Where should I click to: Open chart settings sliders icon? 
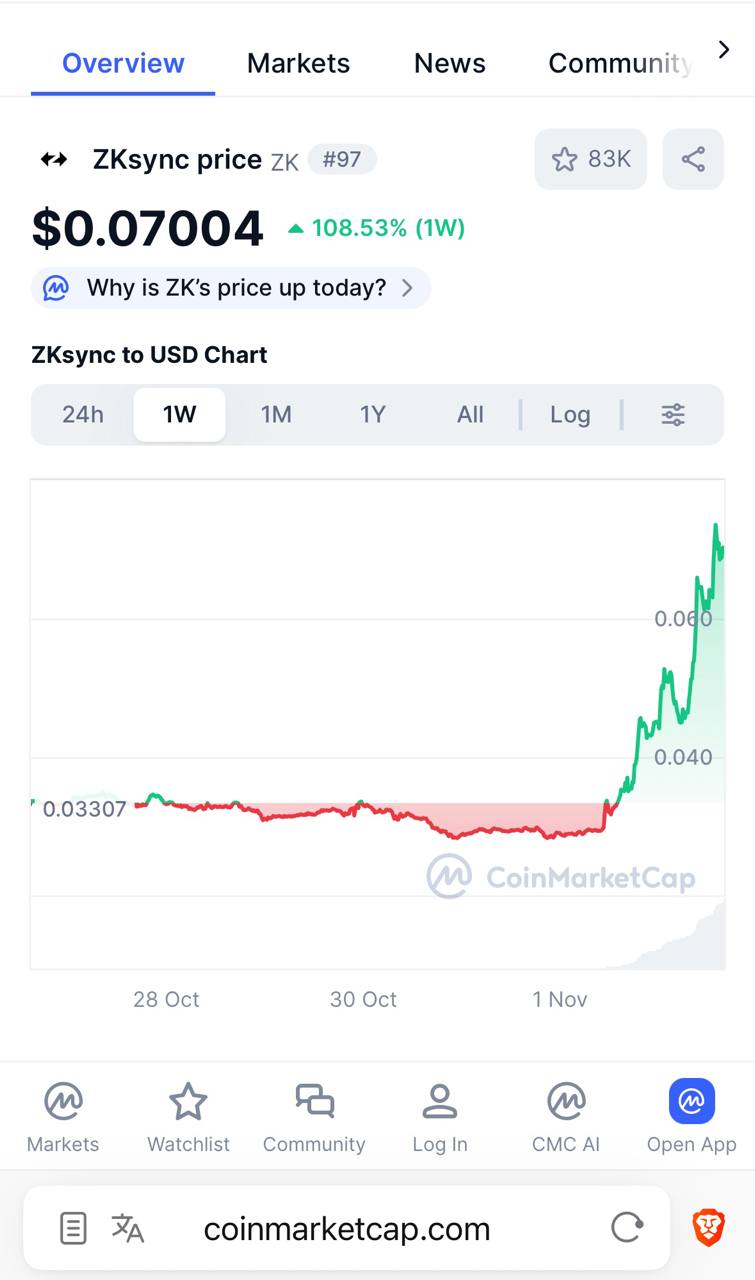click(673, 414)
